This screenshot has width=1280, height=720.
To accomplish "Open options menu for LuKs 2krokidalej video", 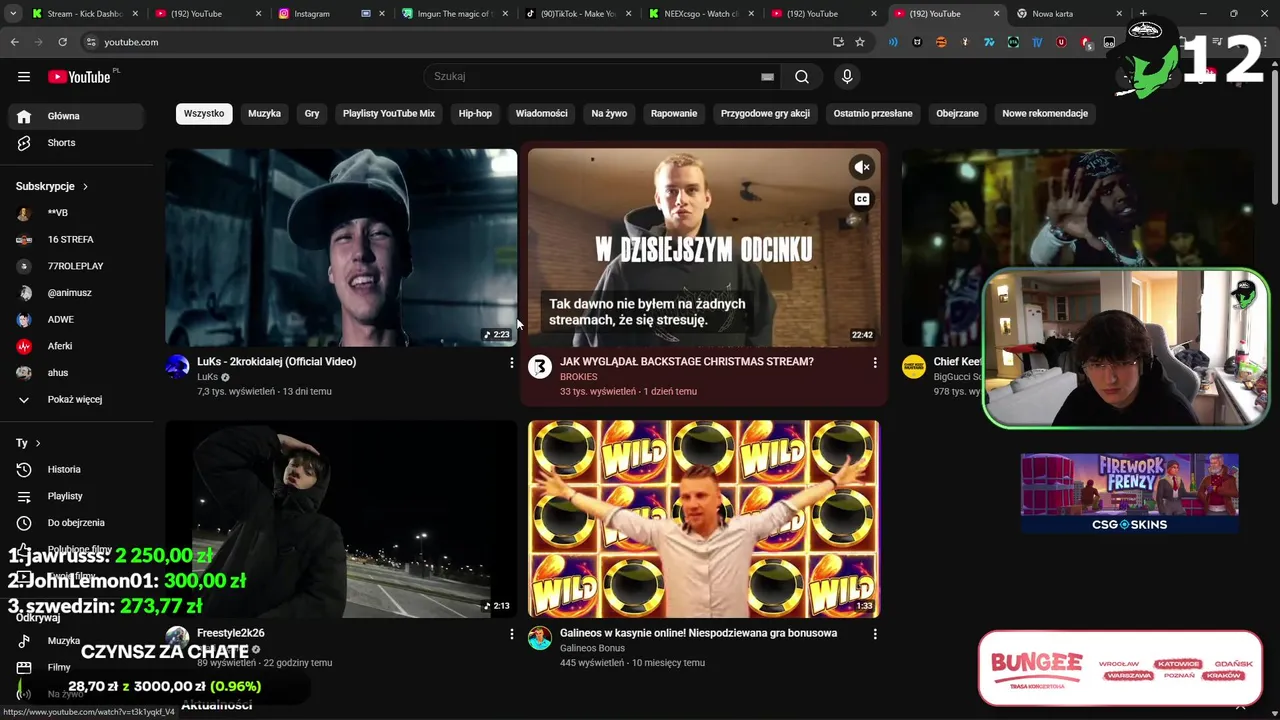I will coord(511,362).
